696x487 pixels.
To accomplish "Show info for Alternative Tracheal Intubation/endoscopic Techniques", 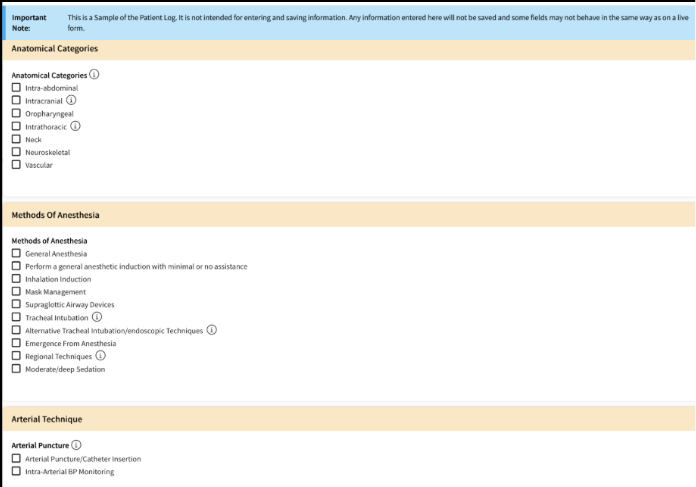I will (x=212, y=330).
